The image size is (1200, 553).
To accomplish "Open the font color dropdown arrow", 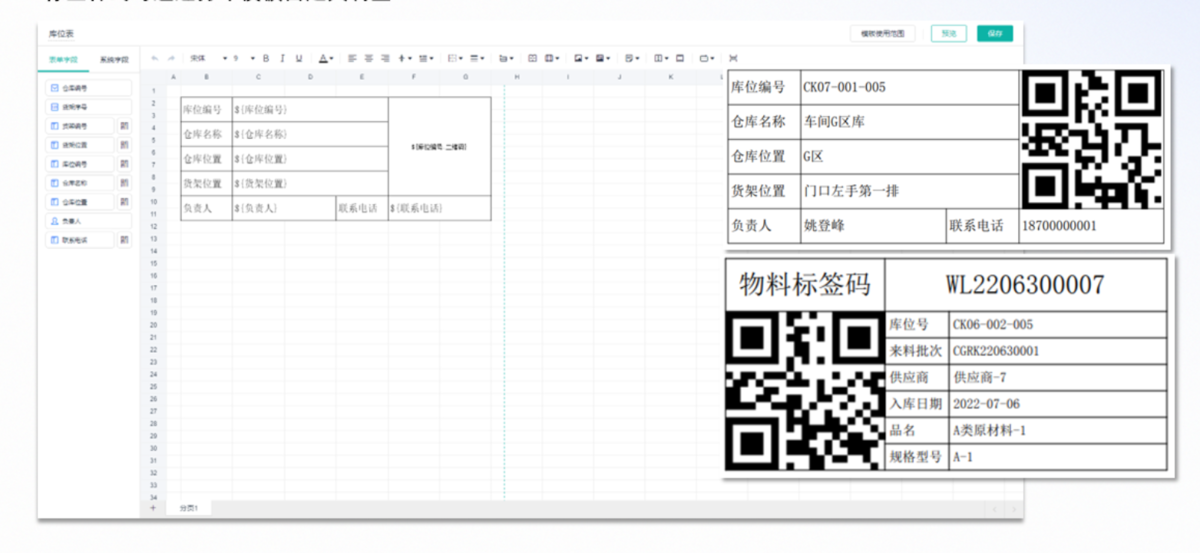I will (x=331, y=58).
